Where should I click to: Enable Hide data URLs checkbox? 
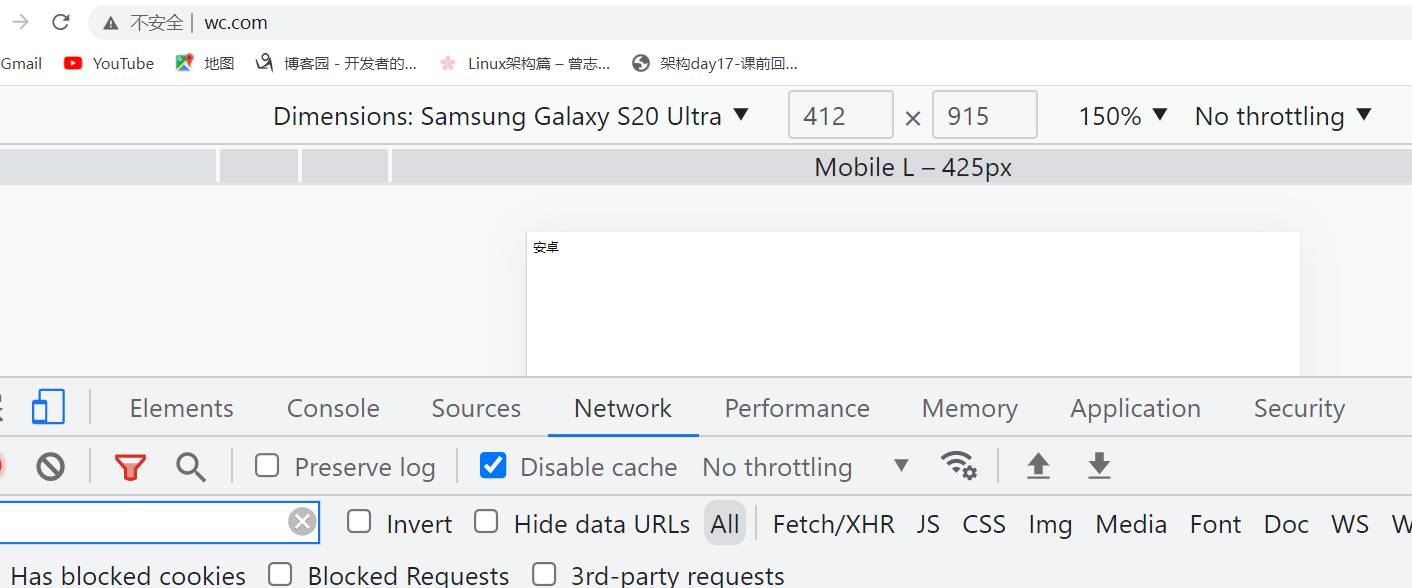(x=486, y=522)
